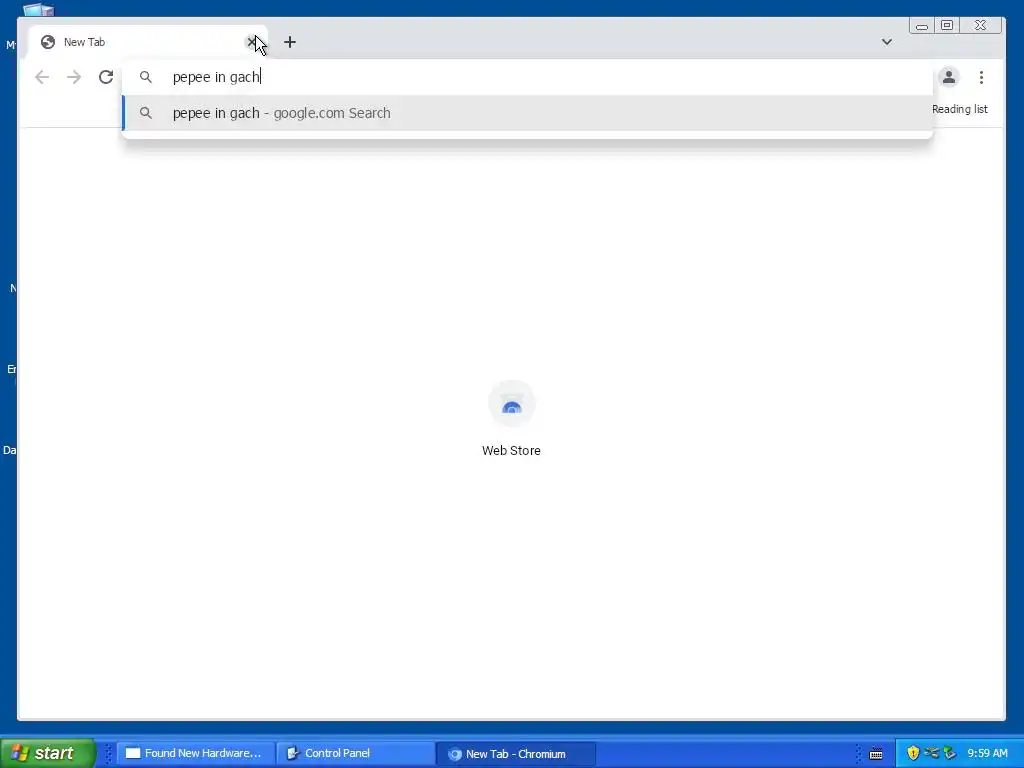Click the address bar text field
The width and height of the screenshot is (1024, 768).
pos(528,77)
